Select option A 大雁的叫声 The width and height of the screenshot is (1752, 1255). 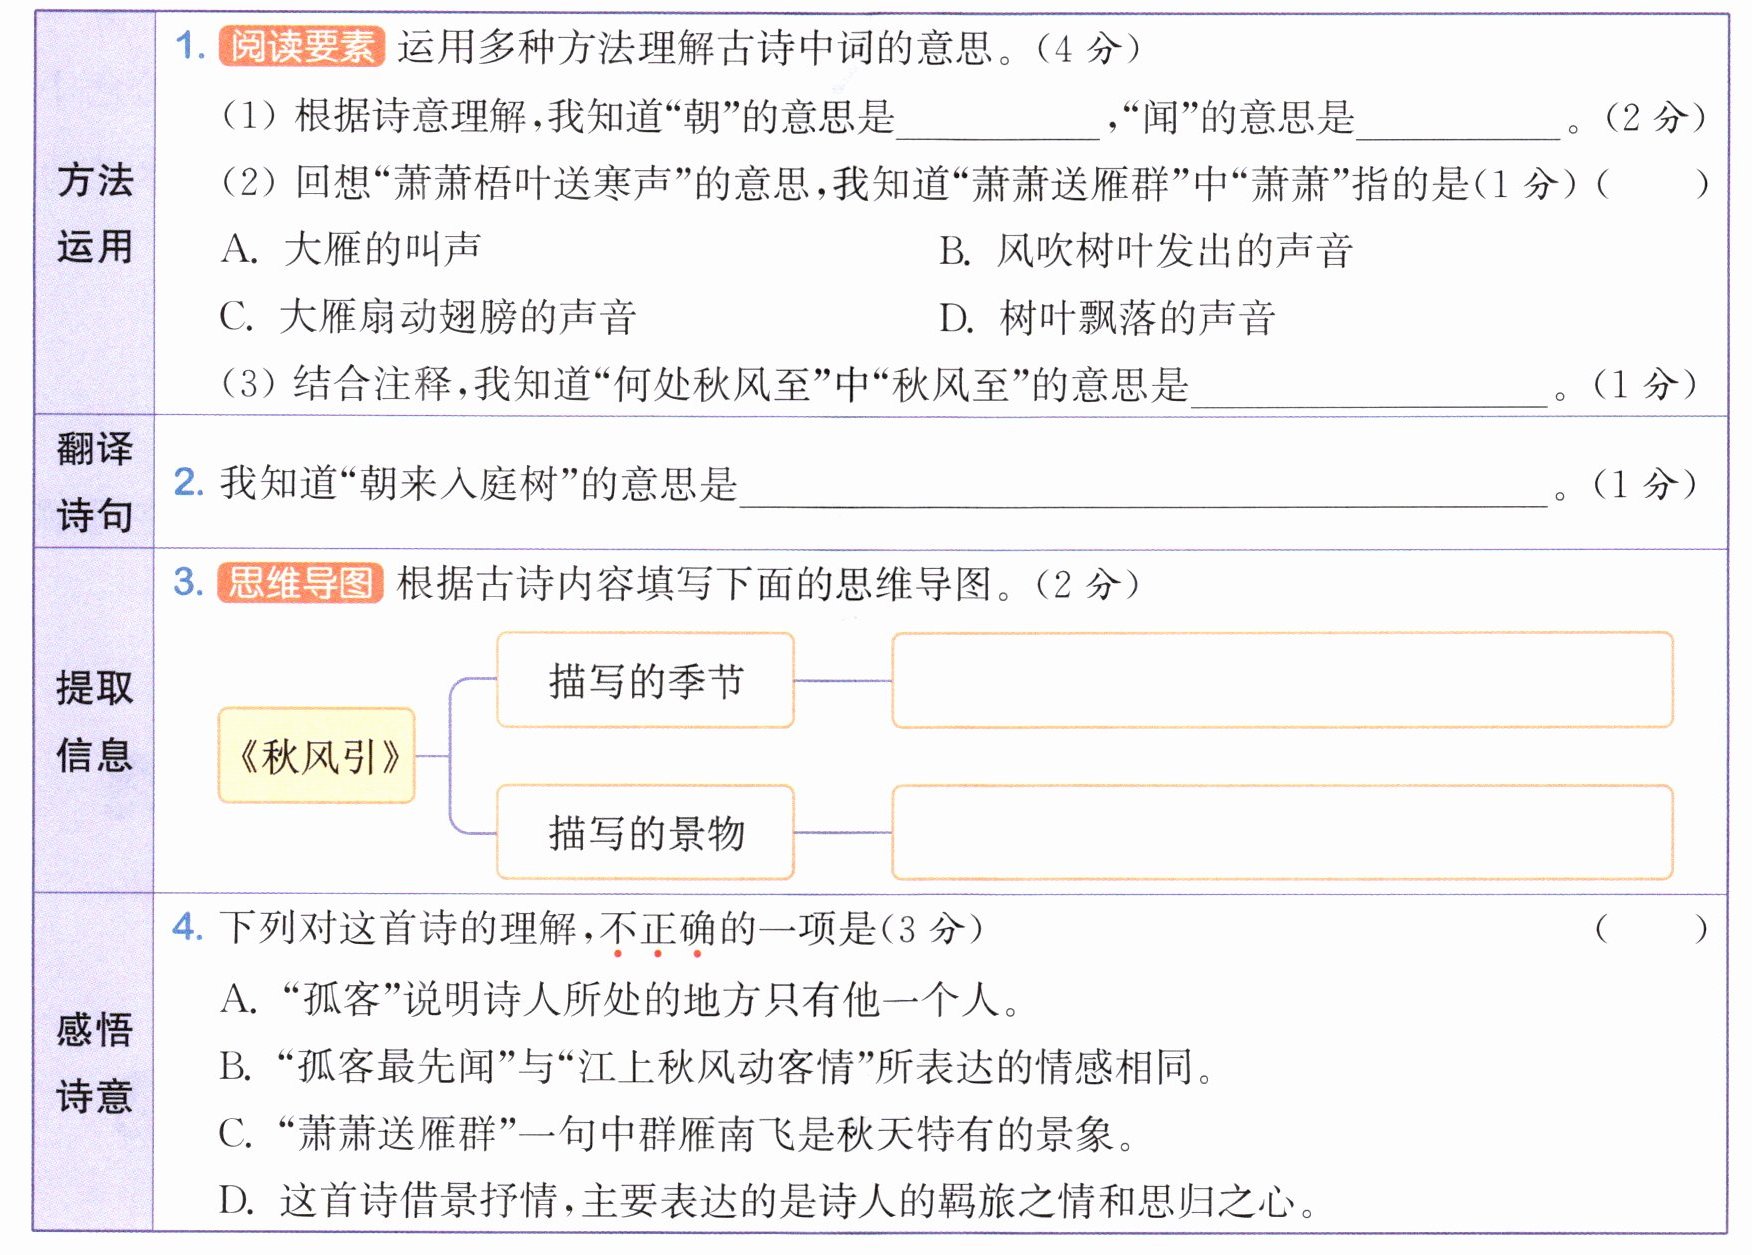click(350, 249)
